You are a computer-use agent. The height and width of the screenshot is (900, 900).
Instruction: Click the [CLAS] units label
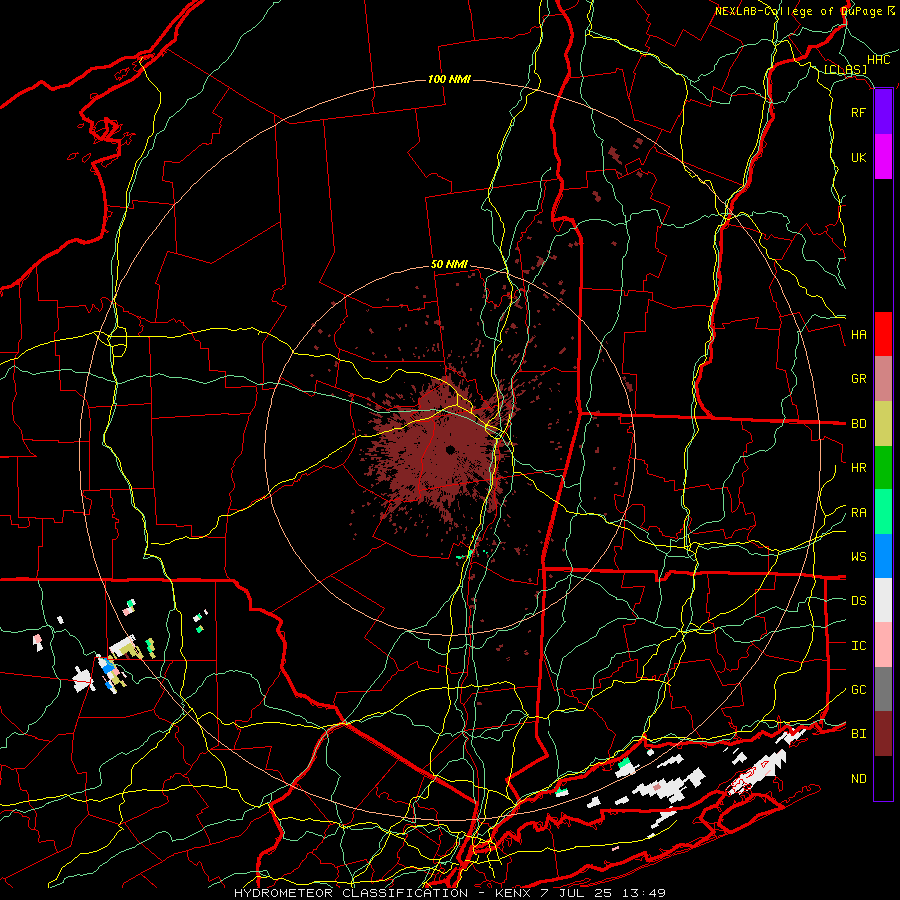coord(845,69)
